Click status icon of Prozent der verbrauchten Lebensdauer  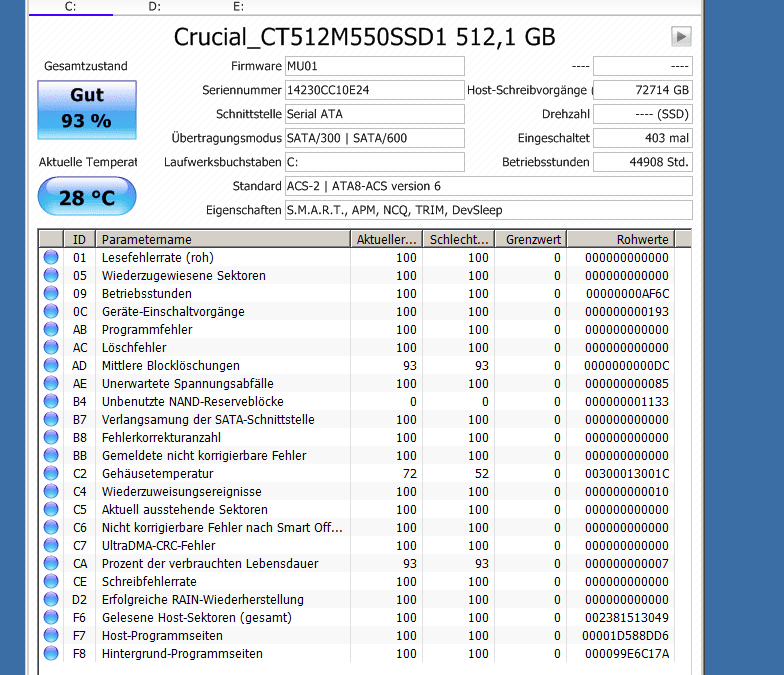(51, 563)
